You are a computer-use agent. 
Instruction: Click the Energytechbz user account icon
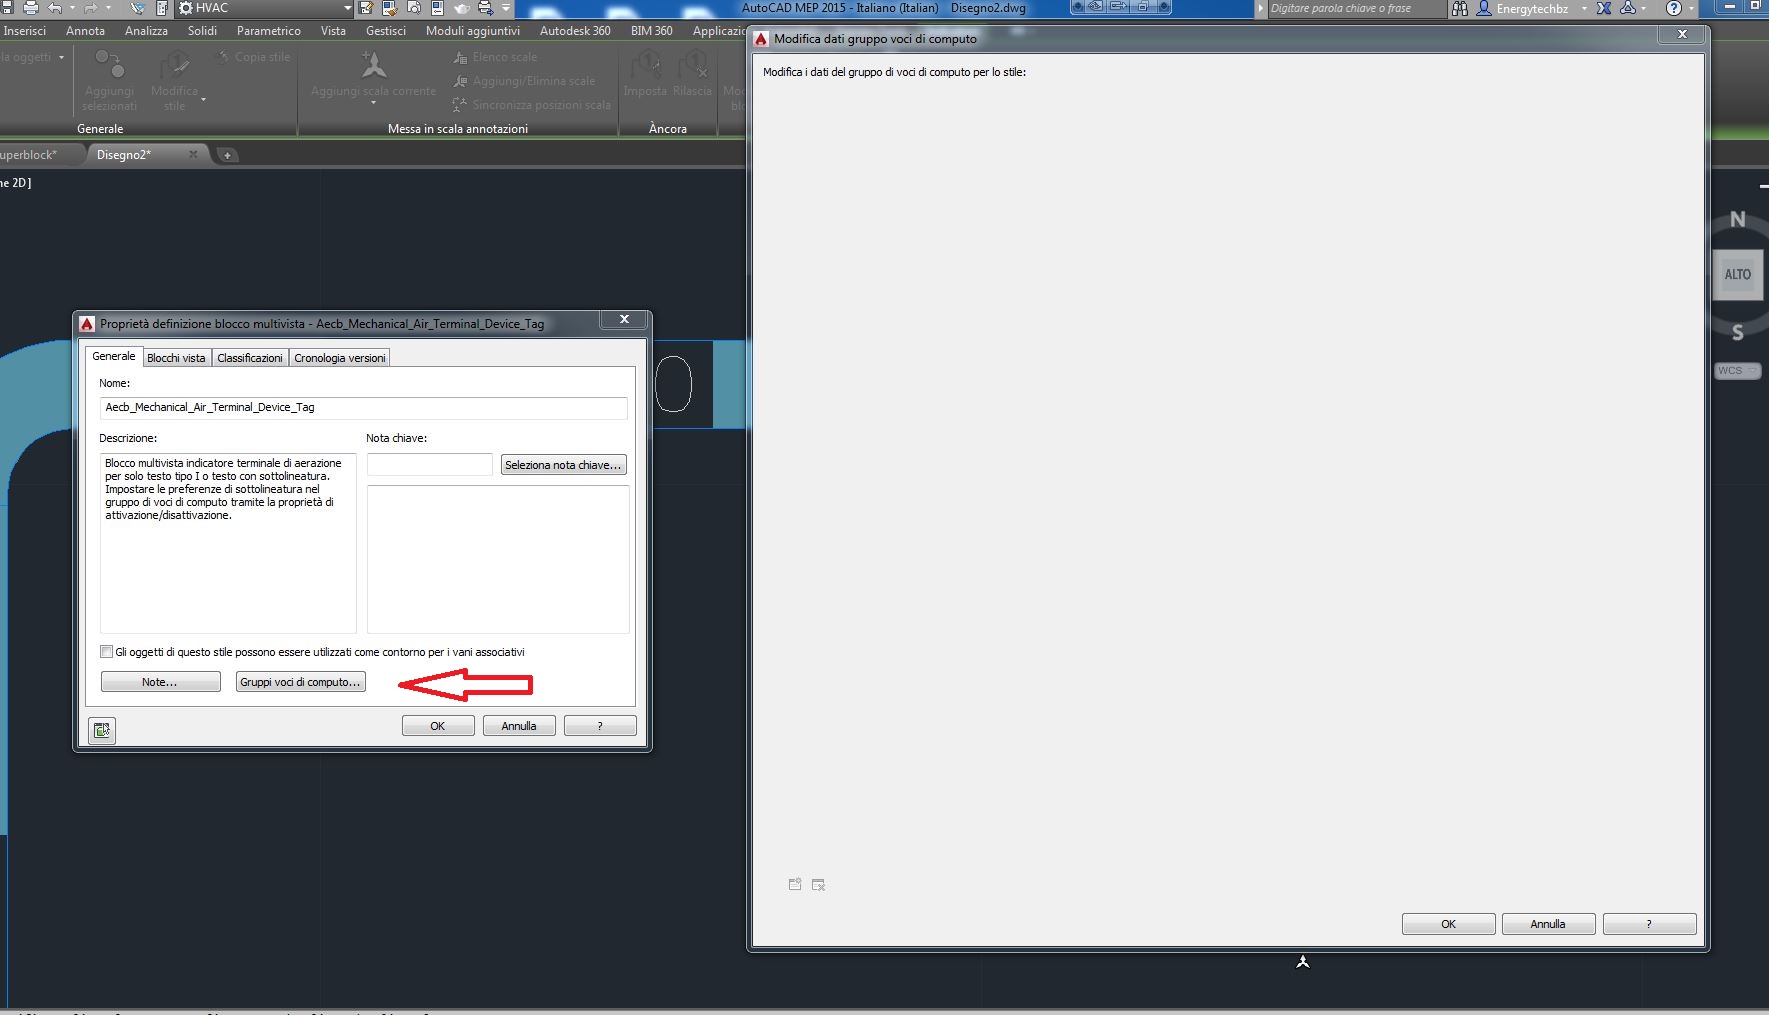(x=1483, y=8)
